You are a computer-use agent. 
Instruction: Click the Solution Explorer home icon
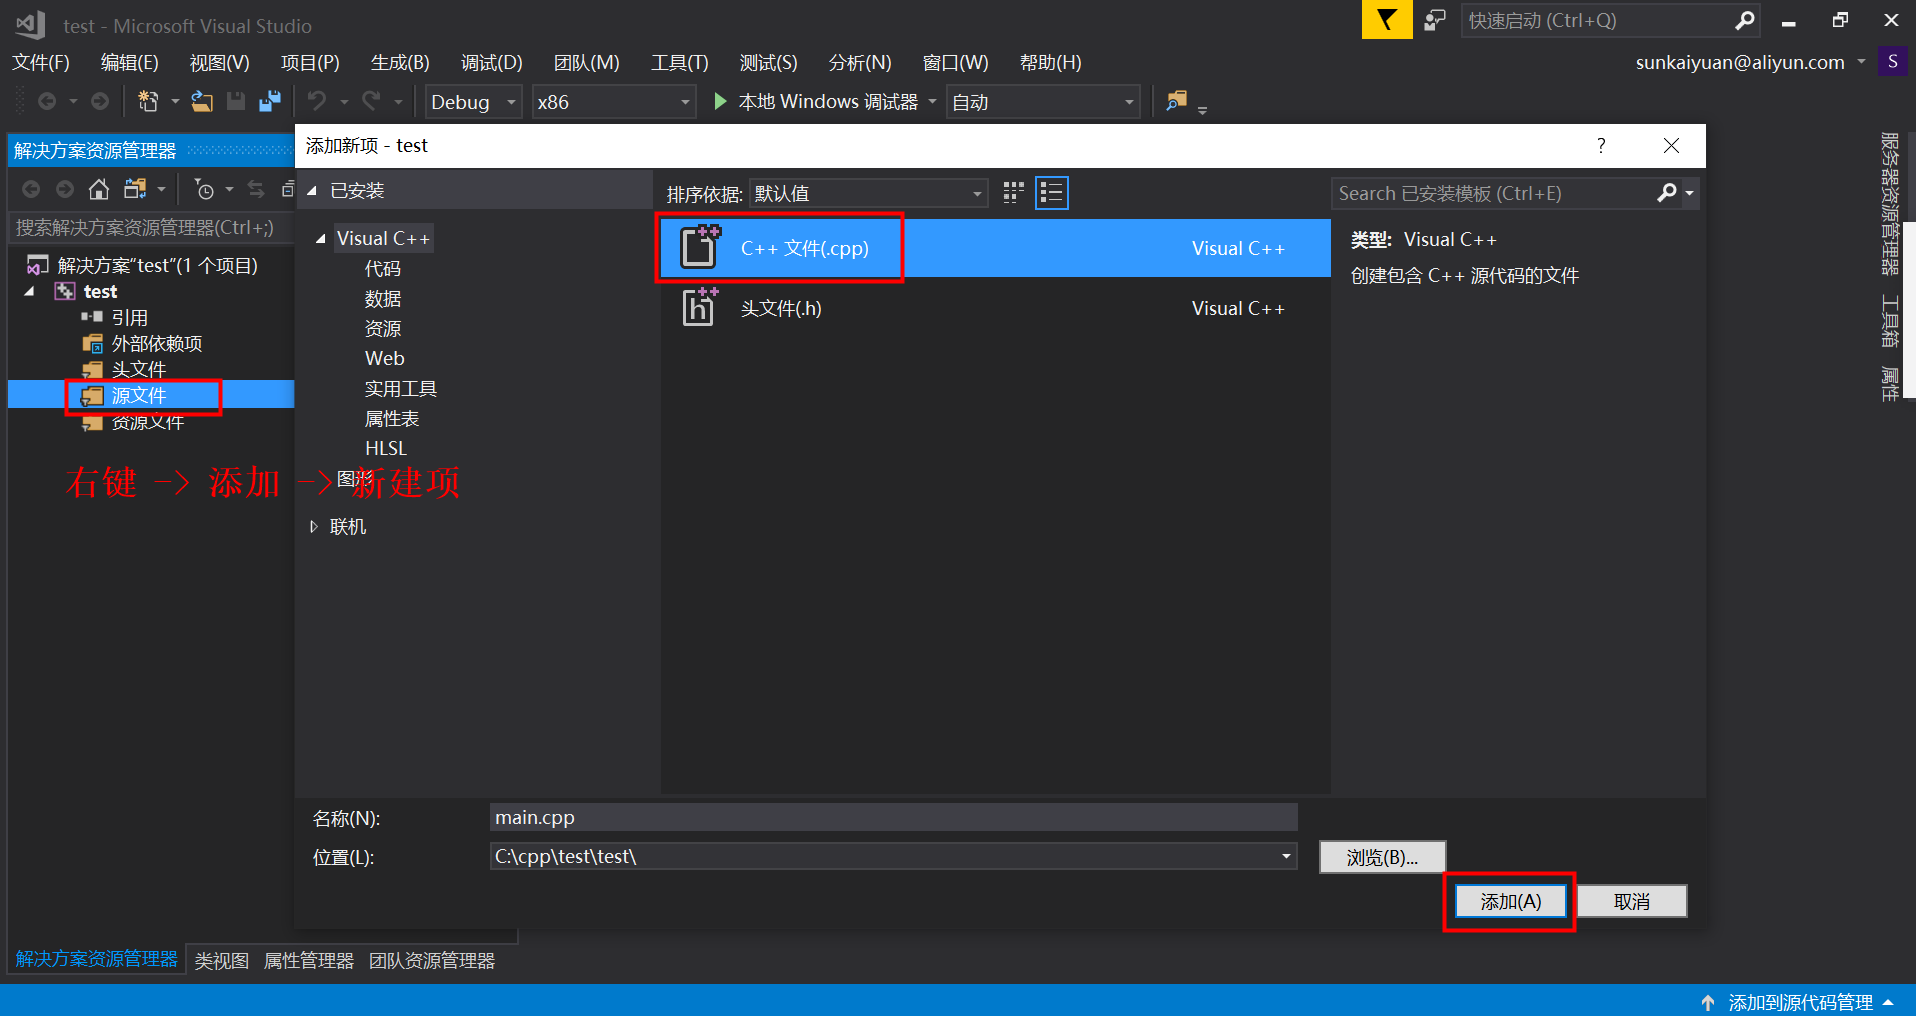(98, 189)
